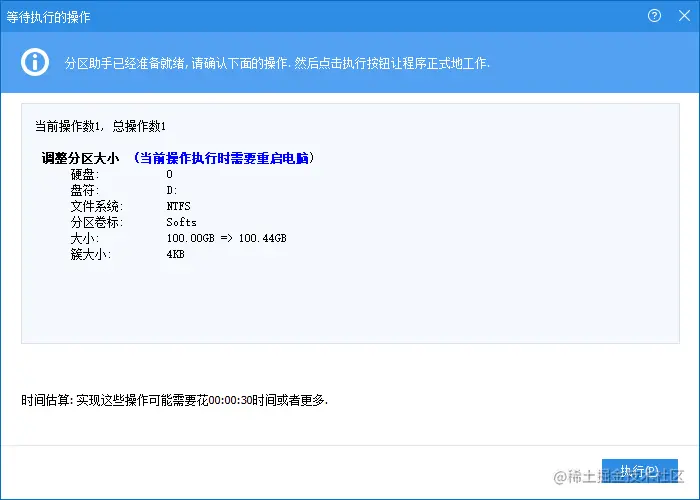Close the pending operations dialog

tap(684, 16)
